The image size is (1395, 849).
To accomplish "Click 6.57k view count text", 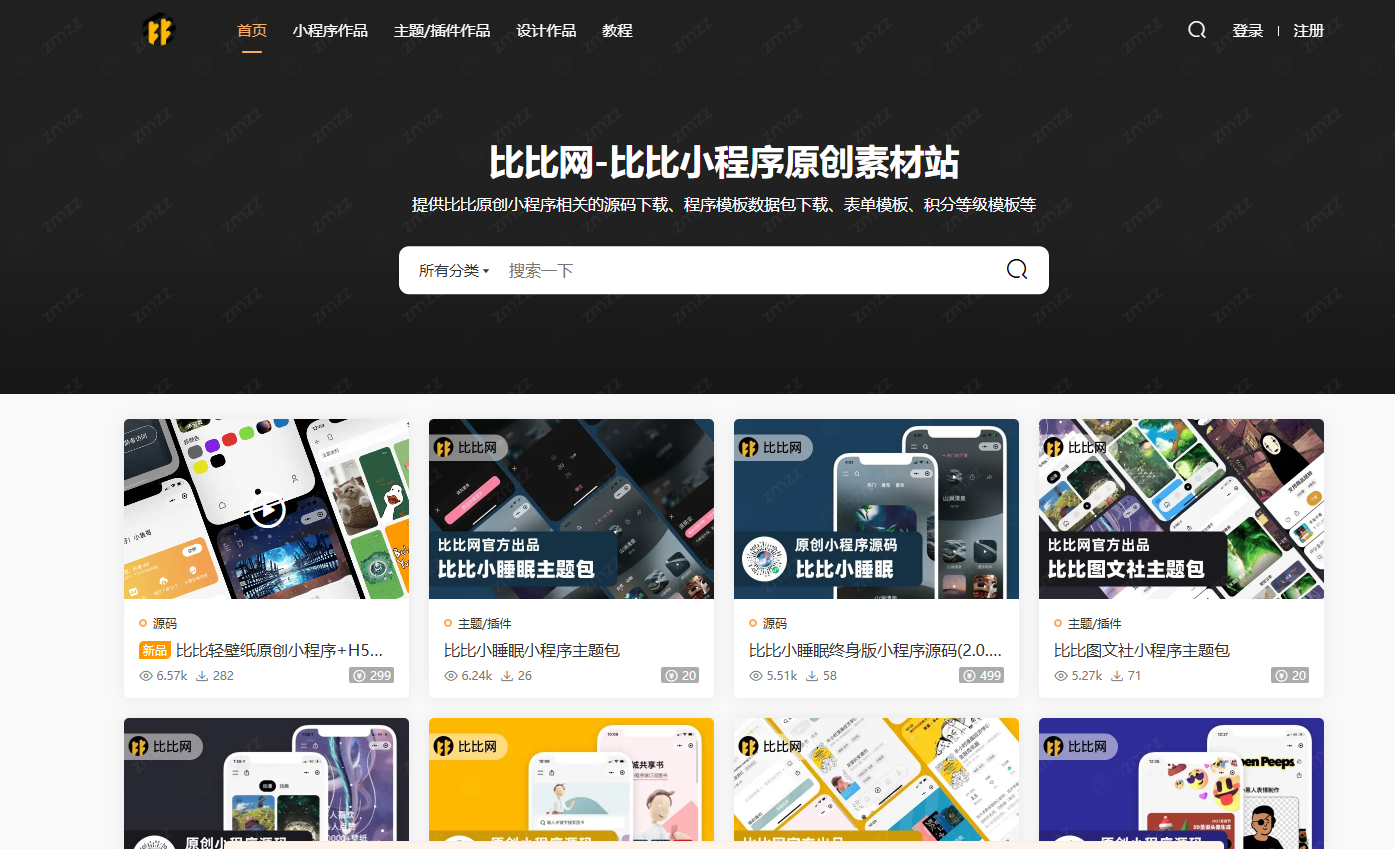I will pyautogui.click(x=172, y=676).
